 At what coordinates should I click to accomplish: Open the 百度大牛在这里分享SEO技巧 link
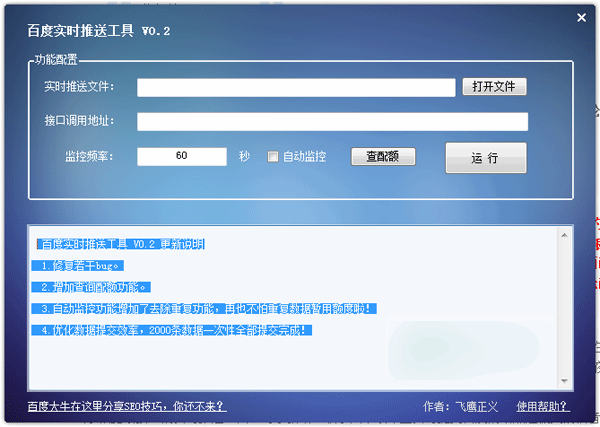pyautogui.click(x=127, y=406)
